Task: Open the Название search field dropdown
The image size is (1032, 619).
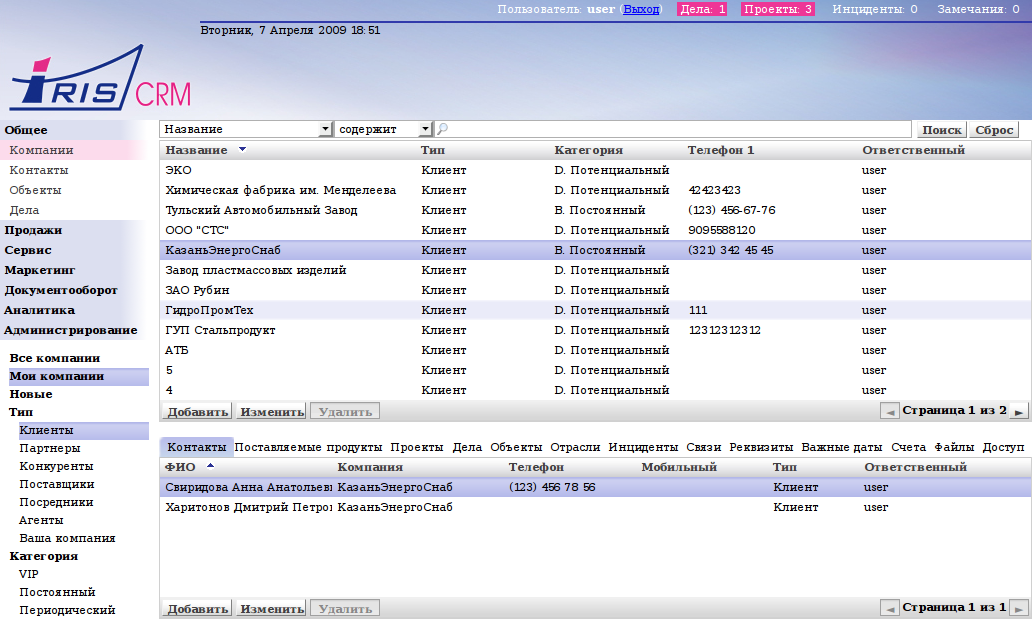Action: [x=325, y=130]
